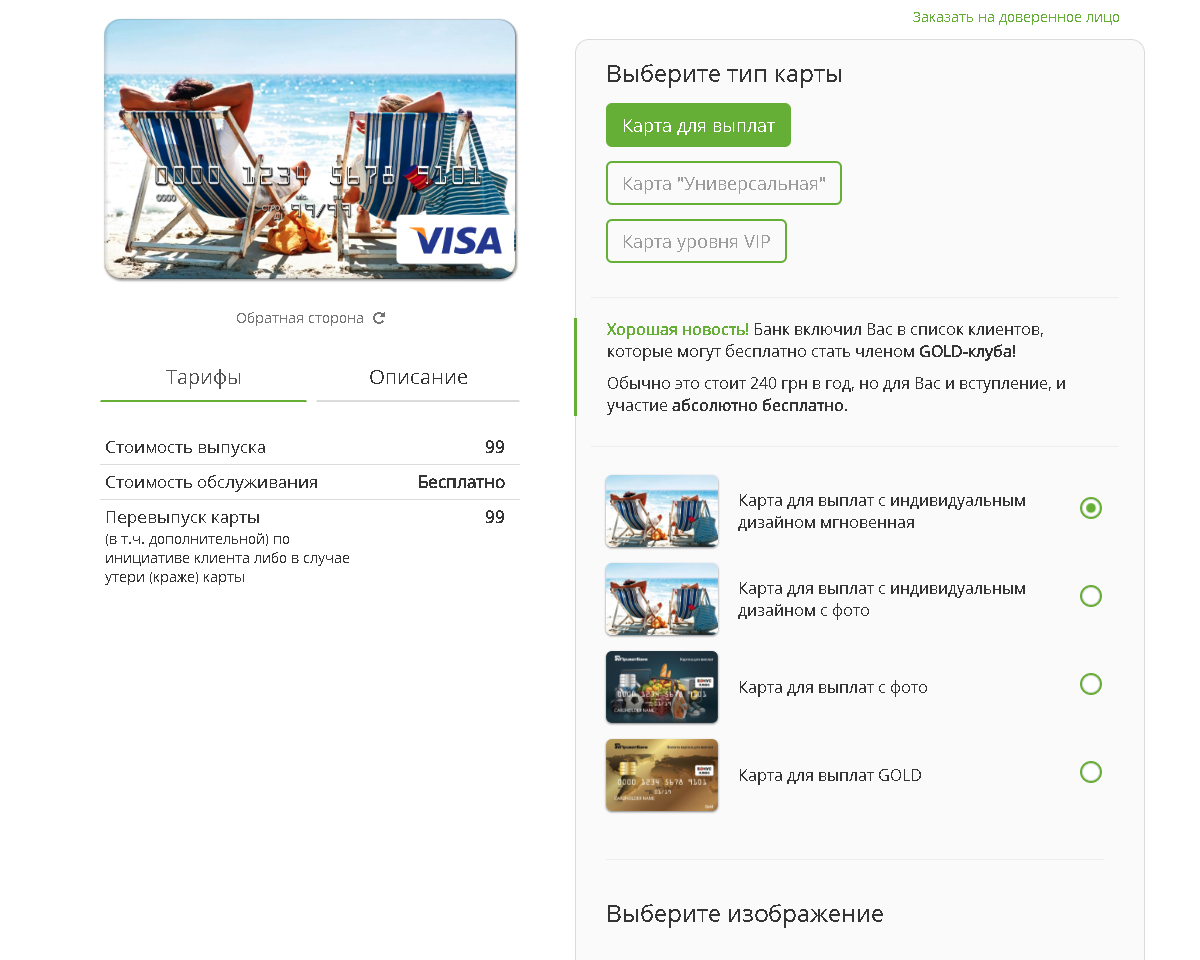
Task: Open the Описание tab
Action: click(418, 378)
